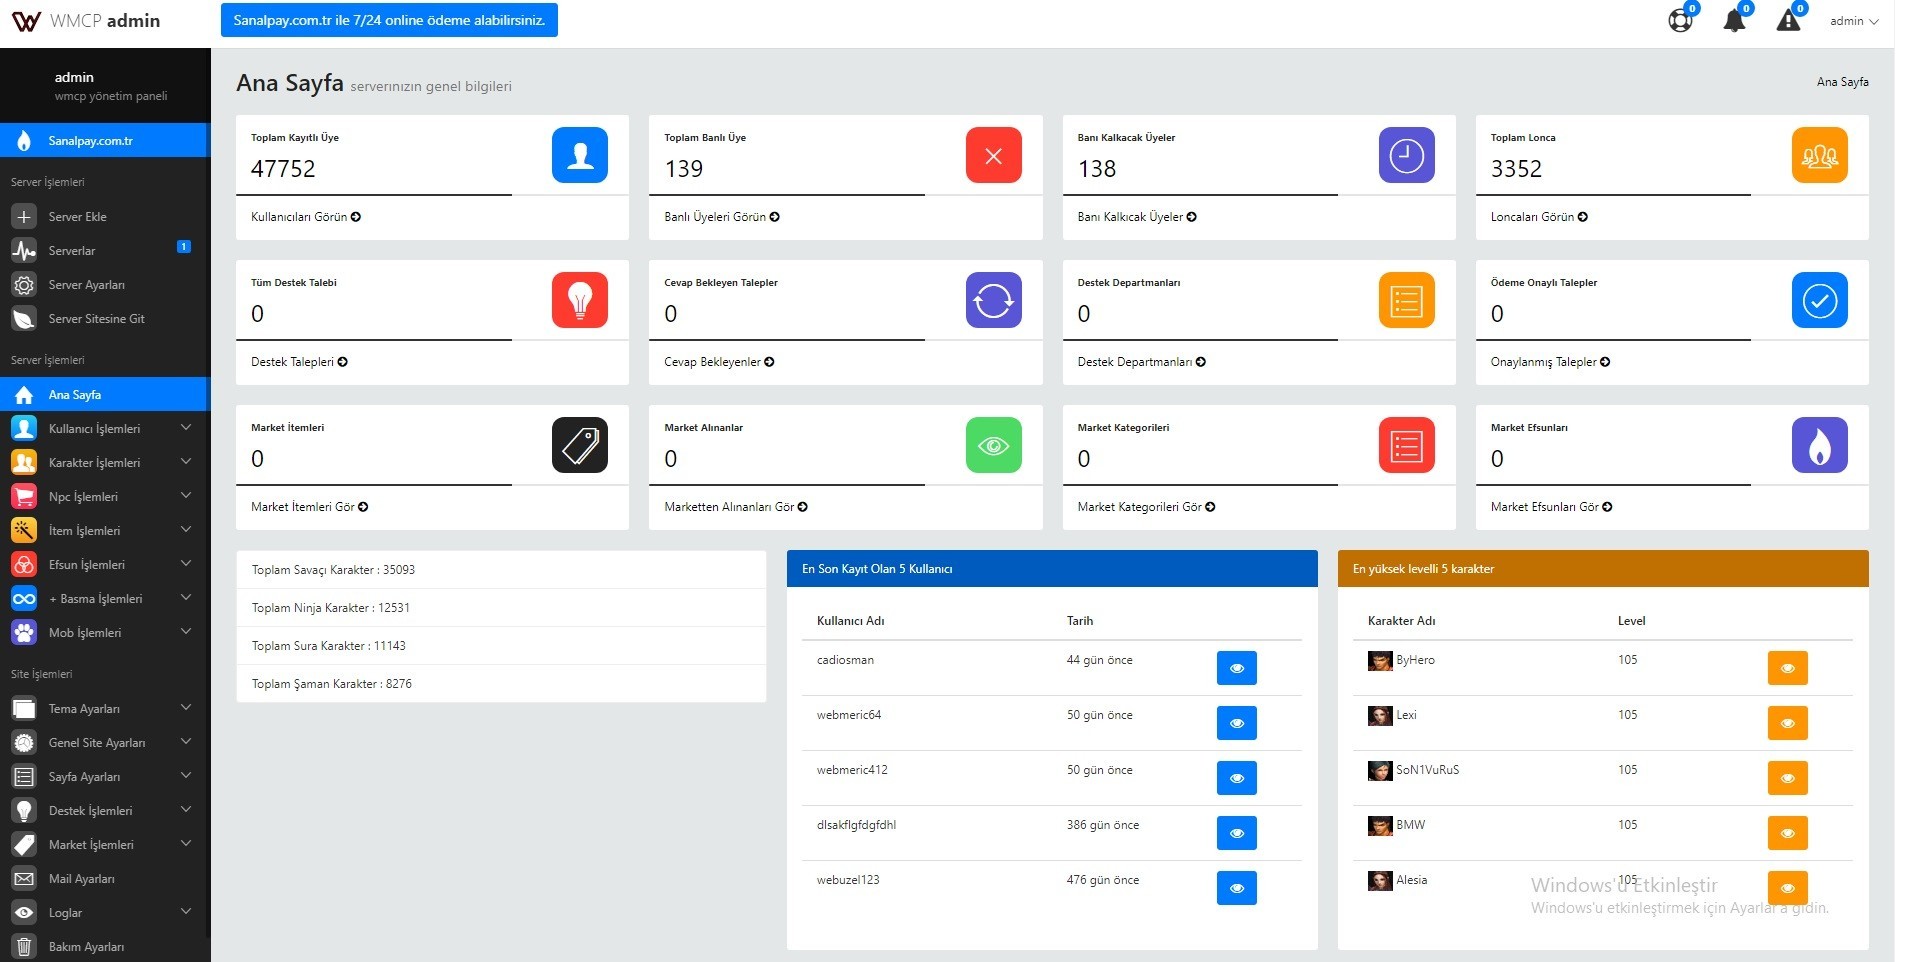The image size is (1920, 962).
Task: Click the refresh icon for Cevap Bekleyen Talepler
Action: [x=993, y=300]
